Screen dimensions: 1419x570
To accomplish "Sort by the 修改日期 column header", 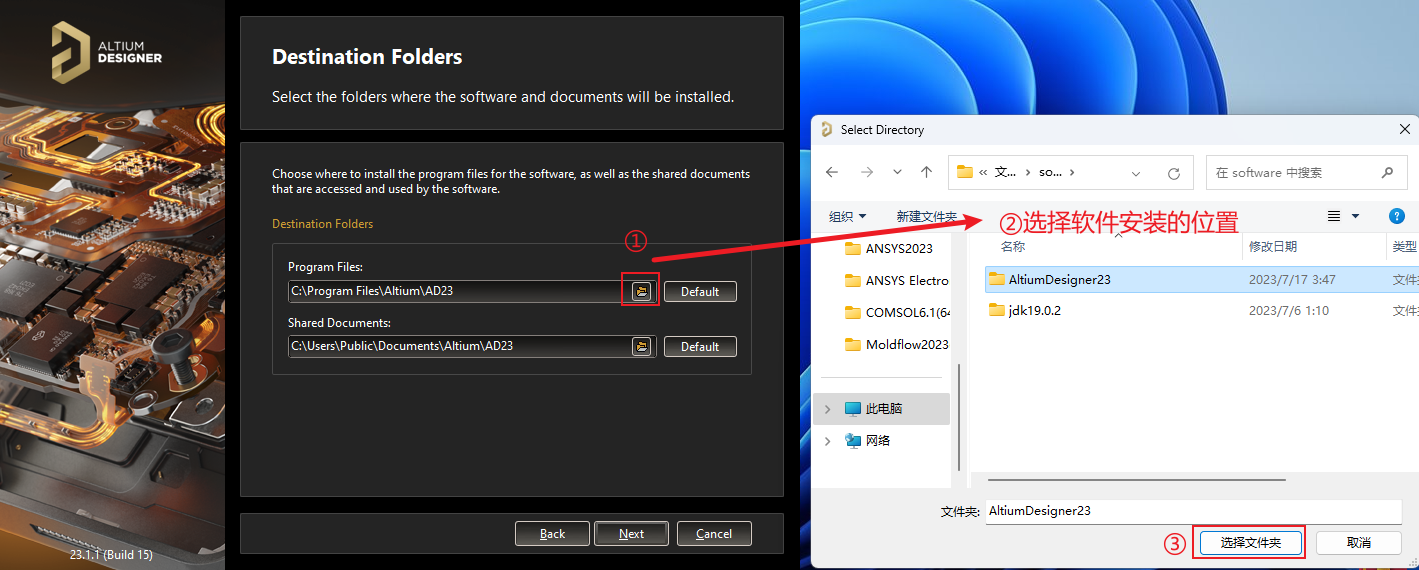I will [x=1273, y=246].
